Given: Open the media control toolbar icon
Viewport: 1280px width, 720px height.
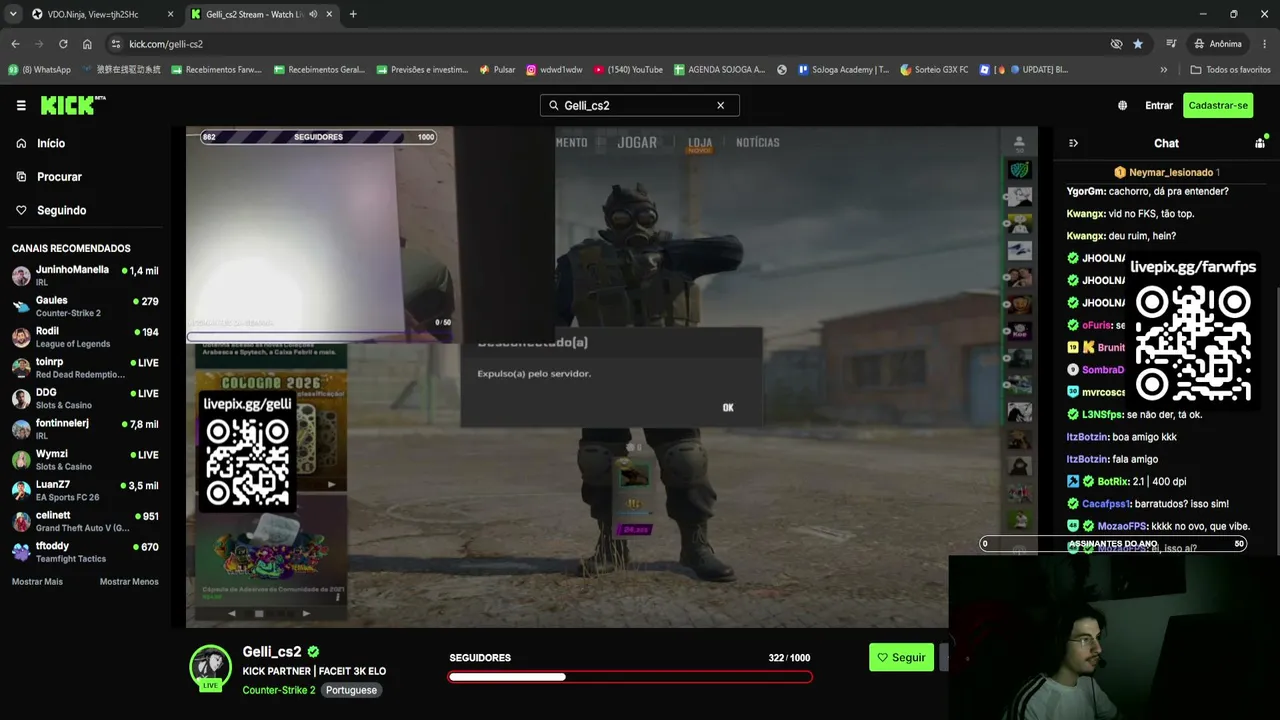Looking at the screenshot, I should [x=1171, y=44].
